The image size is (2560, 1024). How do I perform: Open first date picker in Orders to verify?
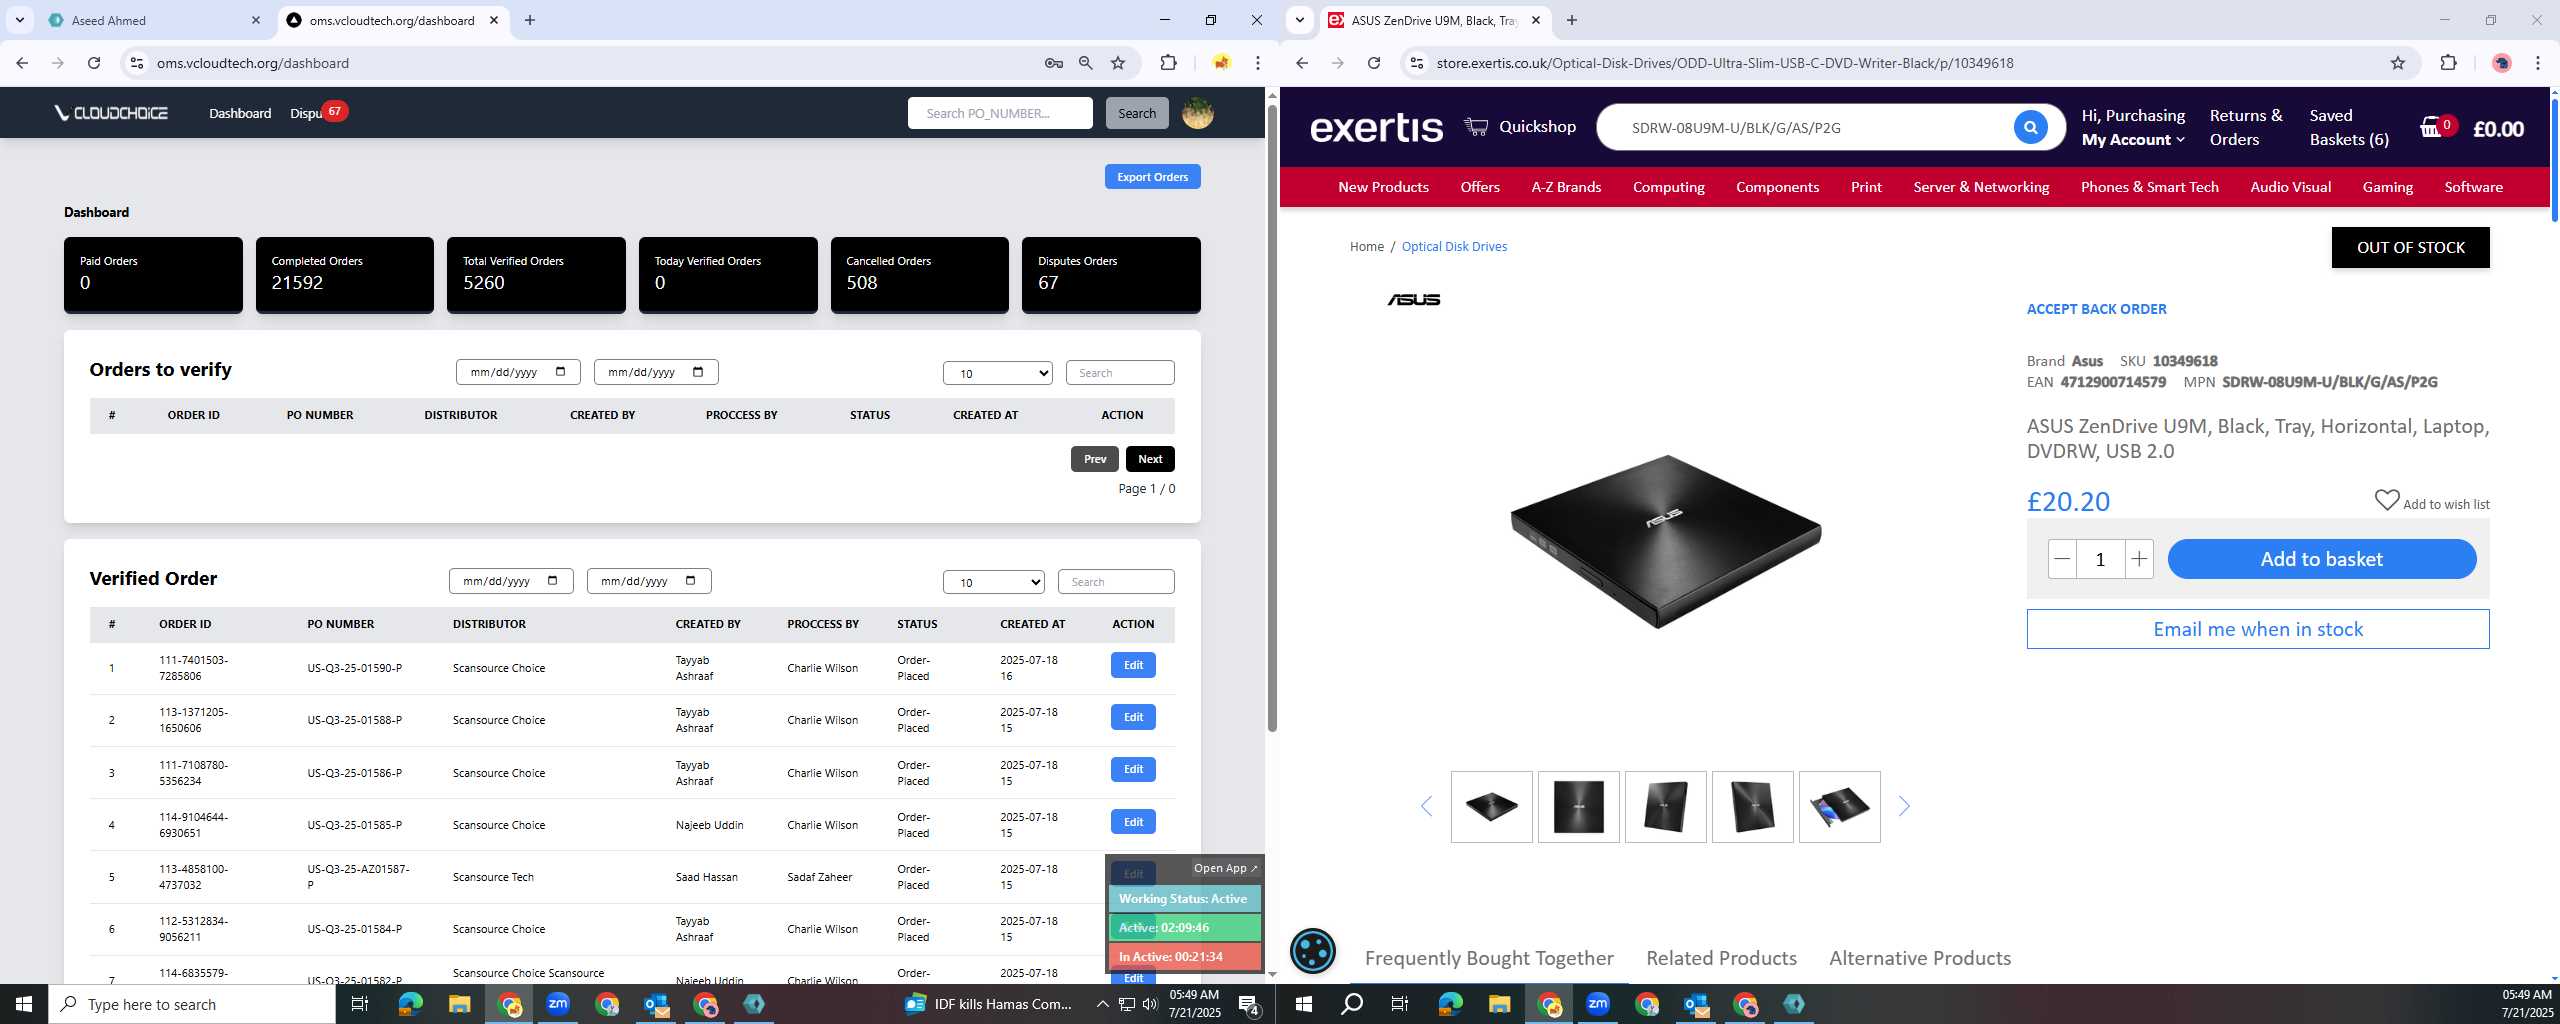click(518, 372)
